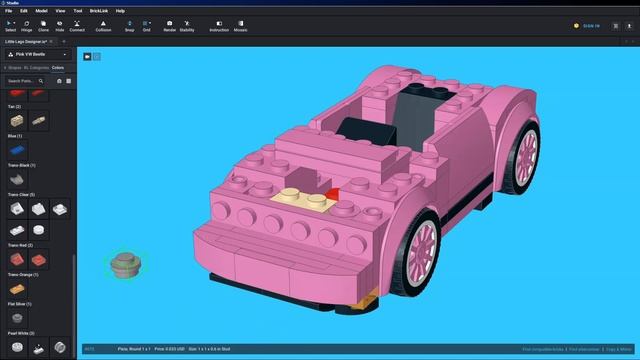Viewport: 640px width, 360px height.
Task: Pick the first Trans-Clear part
Action: point(17,209)
